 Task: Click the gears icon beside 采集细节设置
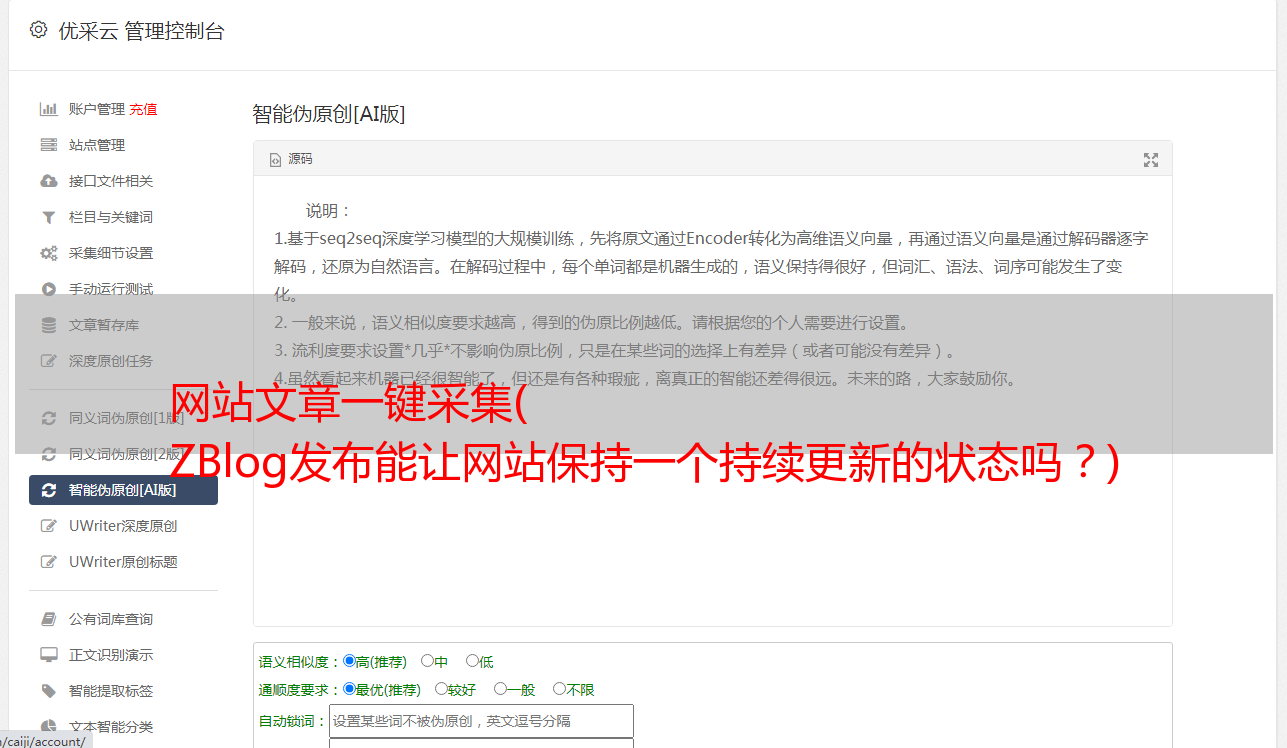tap(48, 253)
